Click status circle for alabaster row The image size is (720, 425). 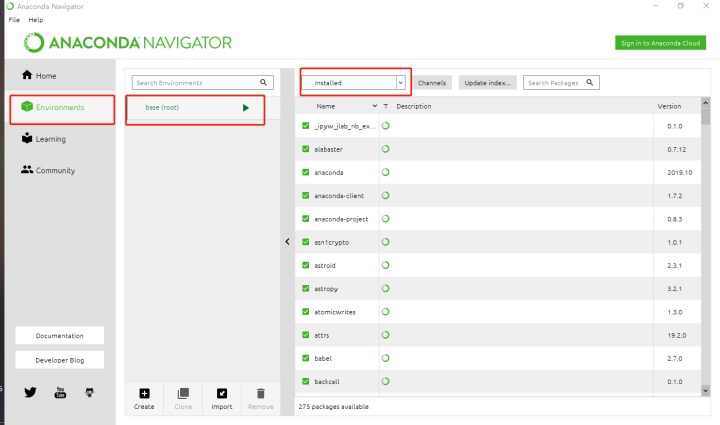tap(386, 149)
